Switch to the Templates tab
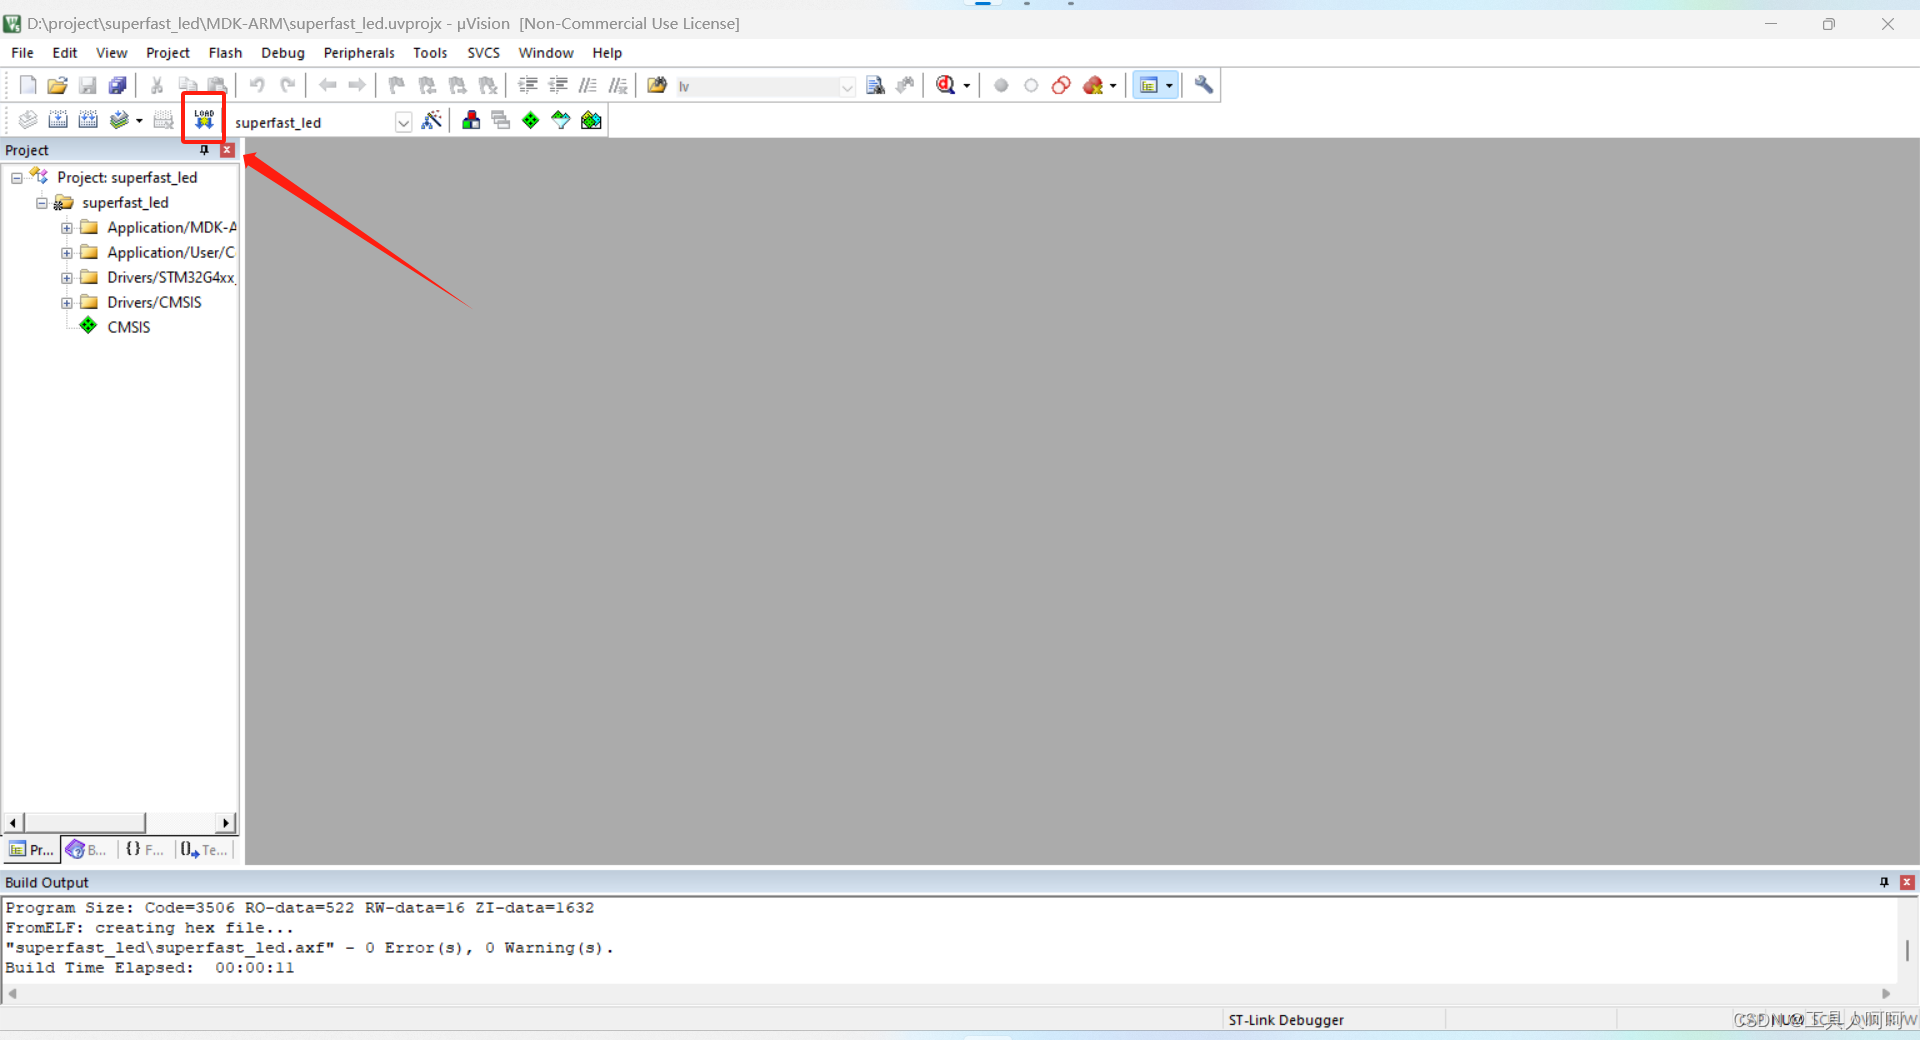 point(204,850)
